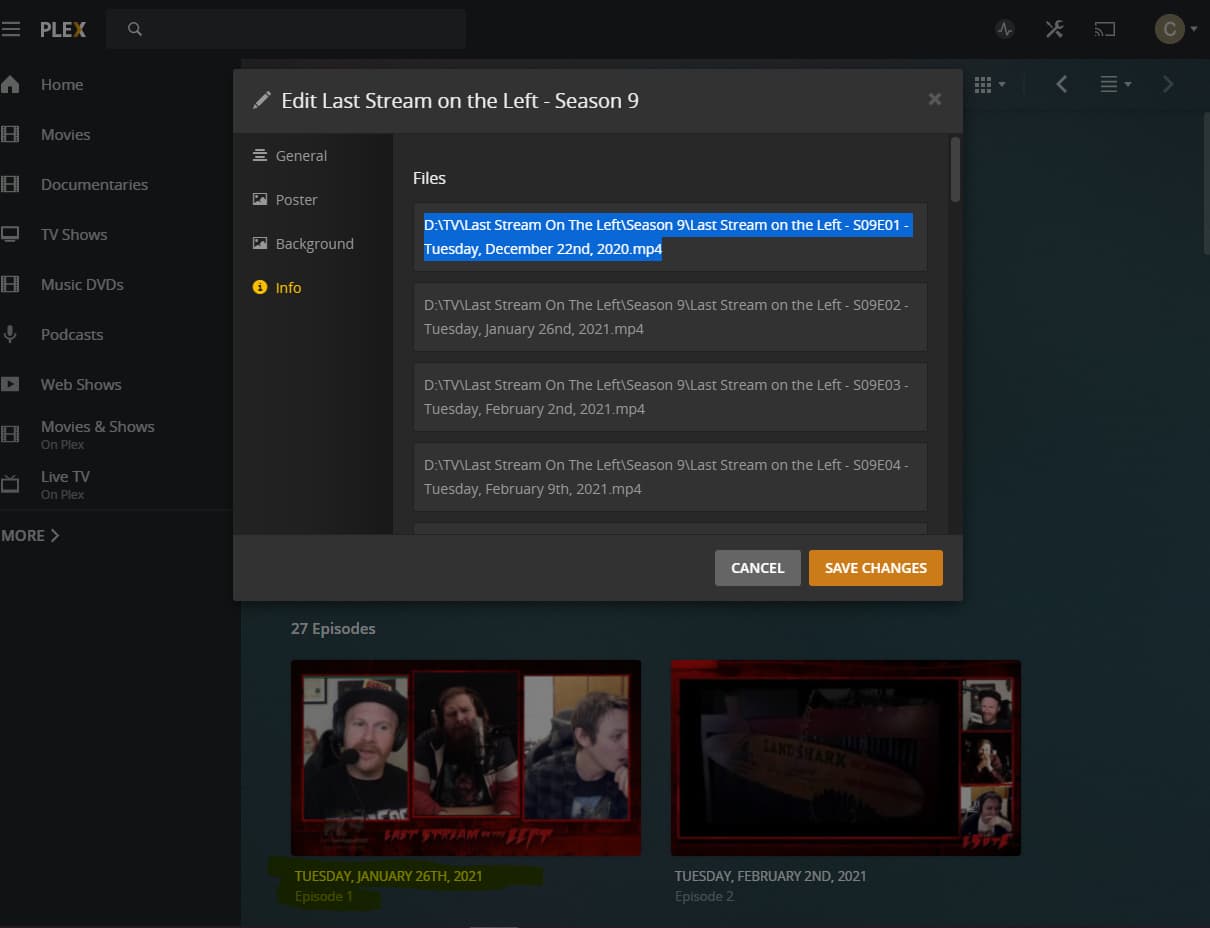The width and height of the screenshot is (1210, 928).
Task: Click the Tuesday, January 26th, 2021 title
Action: coord(389,876)
